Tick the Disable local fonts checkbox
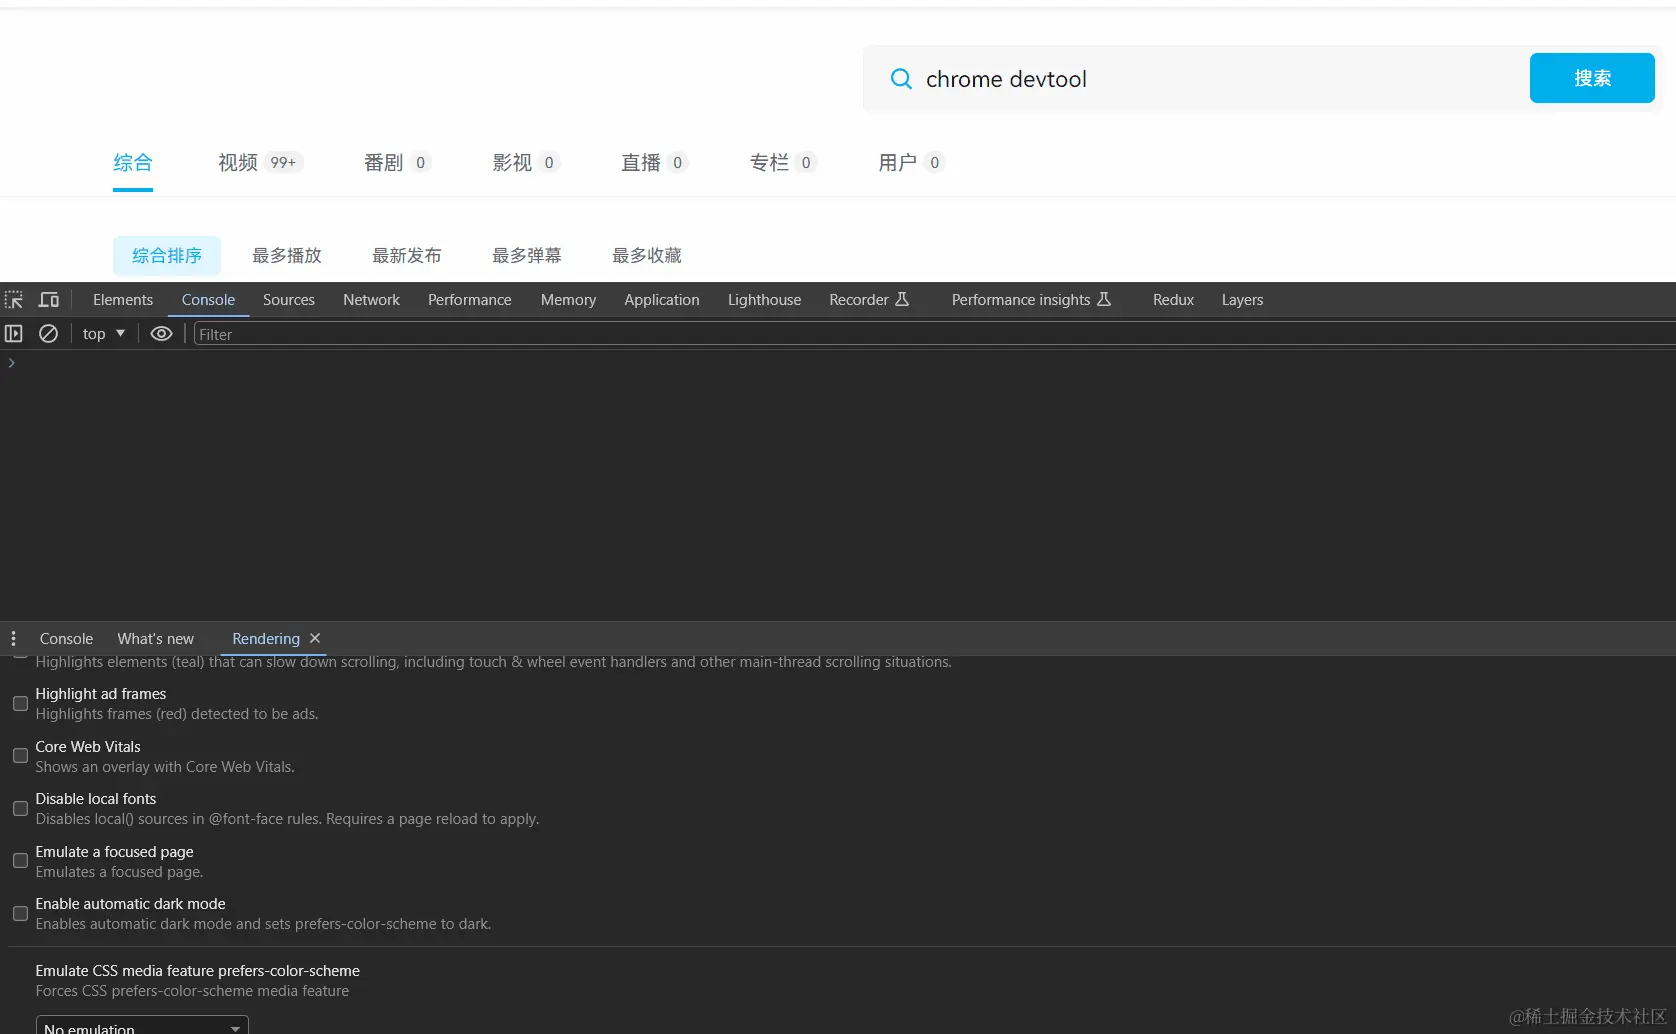1676x1034 pixels. (x=20, y=809)
